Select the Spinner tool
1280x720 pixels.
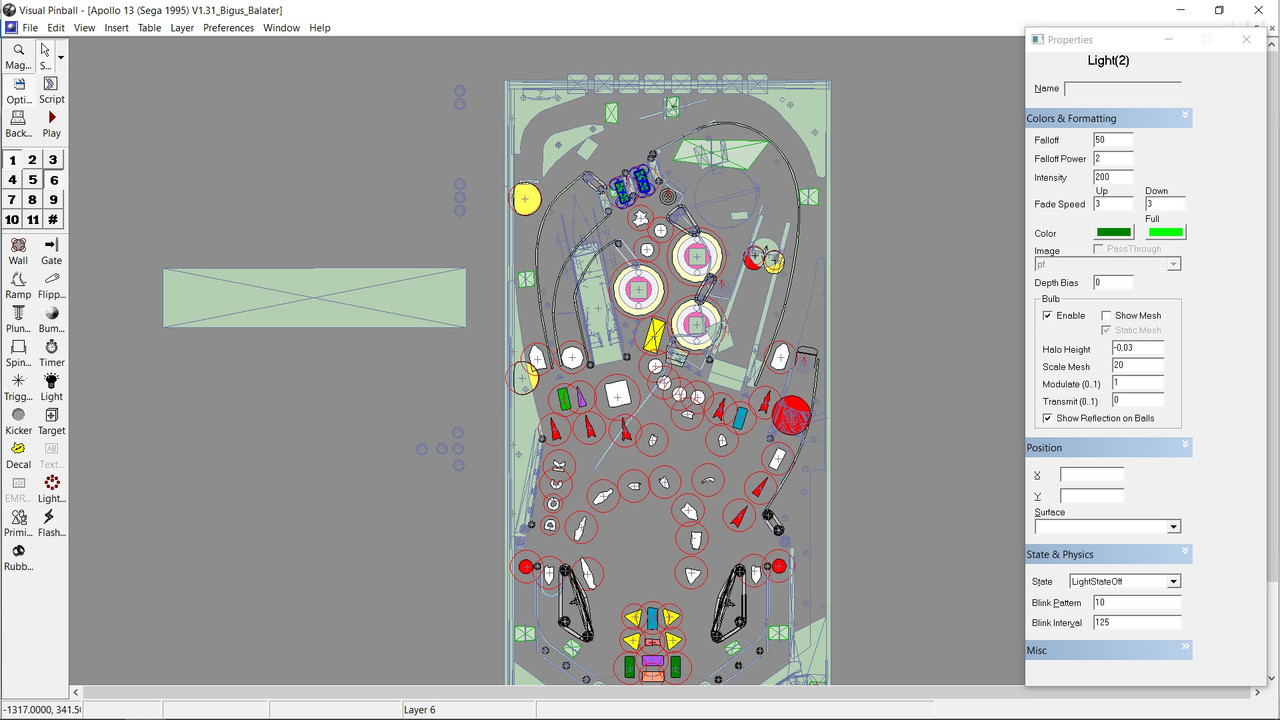point(18,353)
